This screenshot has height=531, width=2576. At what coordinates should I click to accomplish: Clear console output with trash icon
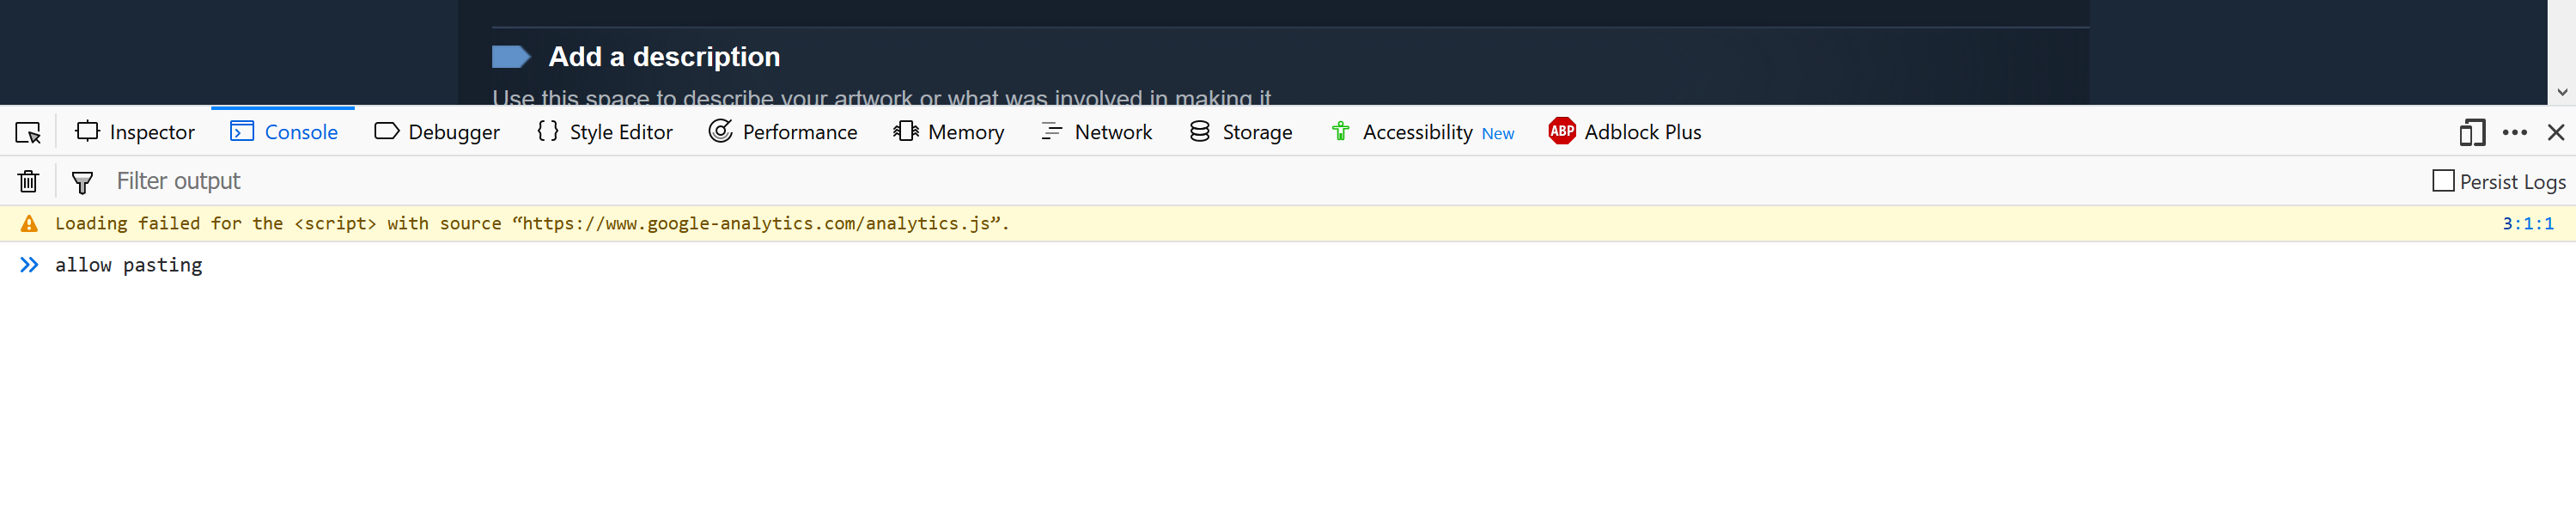[x=28, y=182]
